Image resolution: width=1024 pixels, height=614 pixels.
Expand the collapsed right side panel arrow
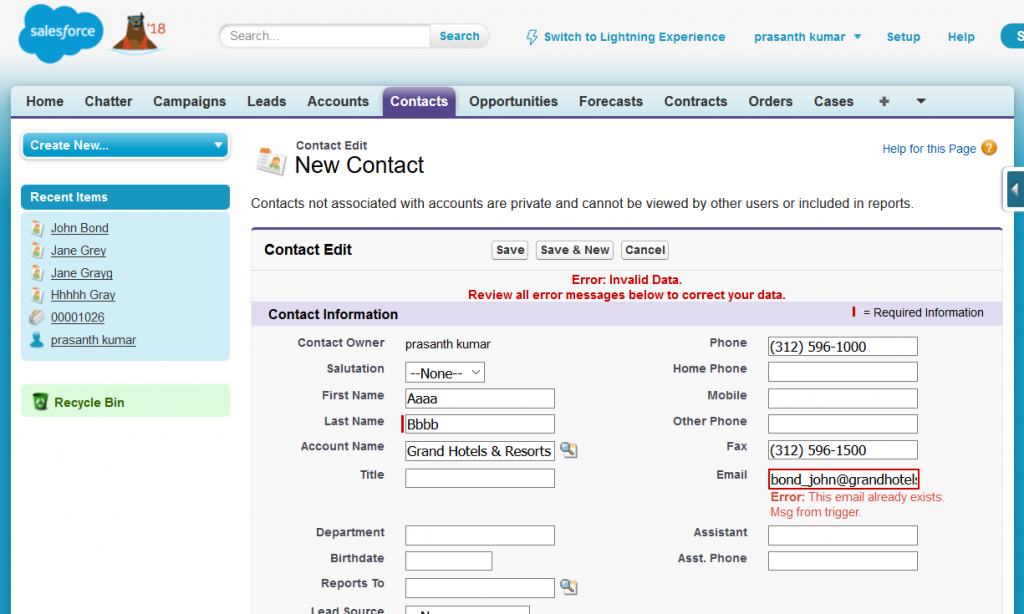click(1014, 188)
